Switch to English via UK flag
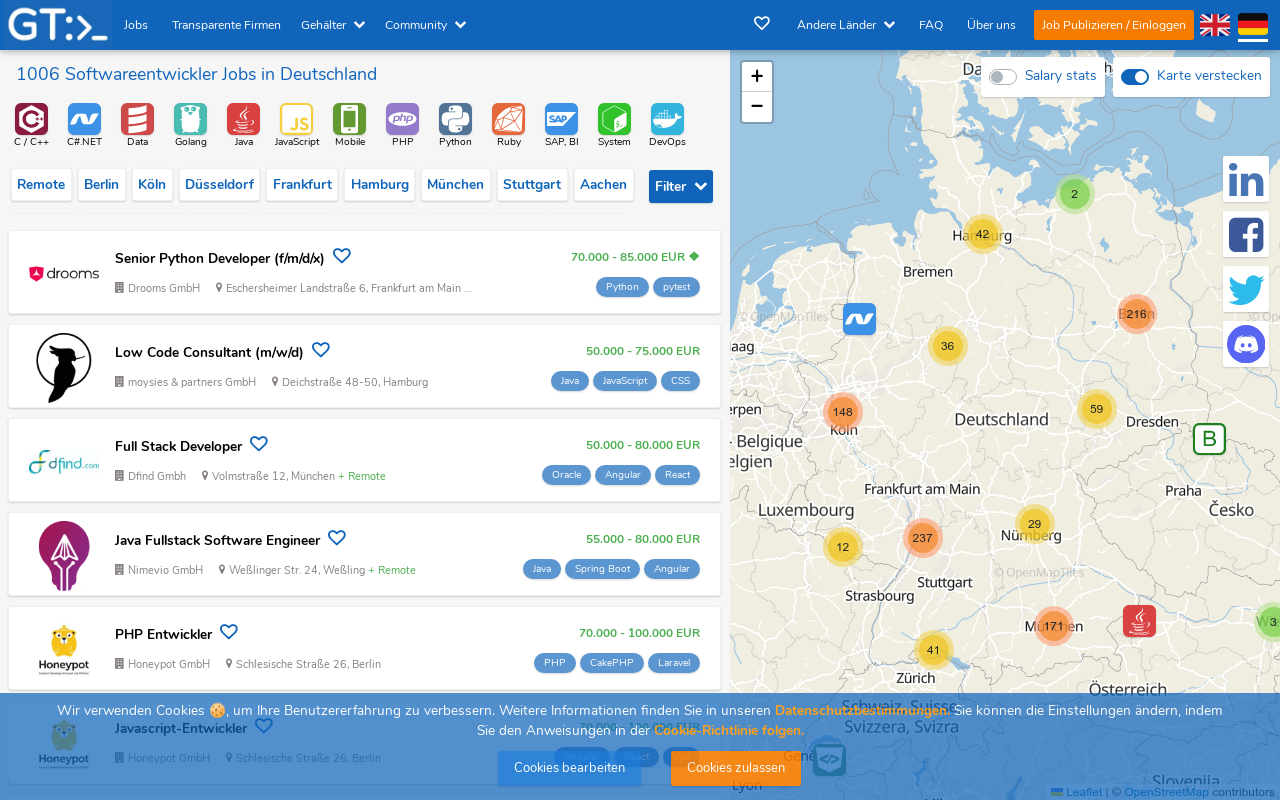The height and width of the screenshot is (800, 1280). pos(1215,25)
